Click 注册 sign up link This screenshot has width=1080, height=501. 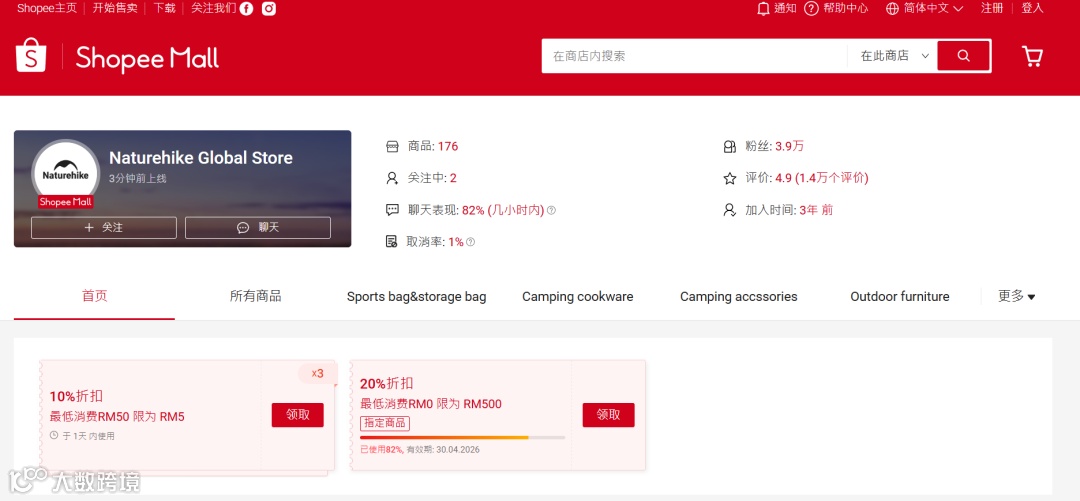tap(992, 8)
